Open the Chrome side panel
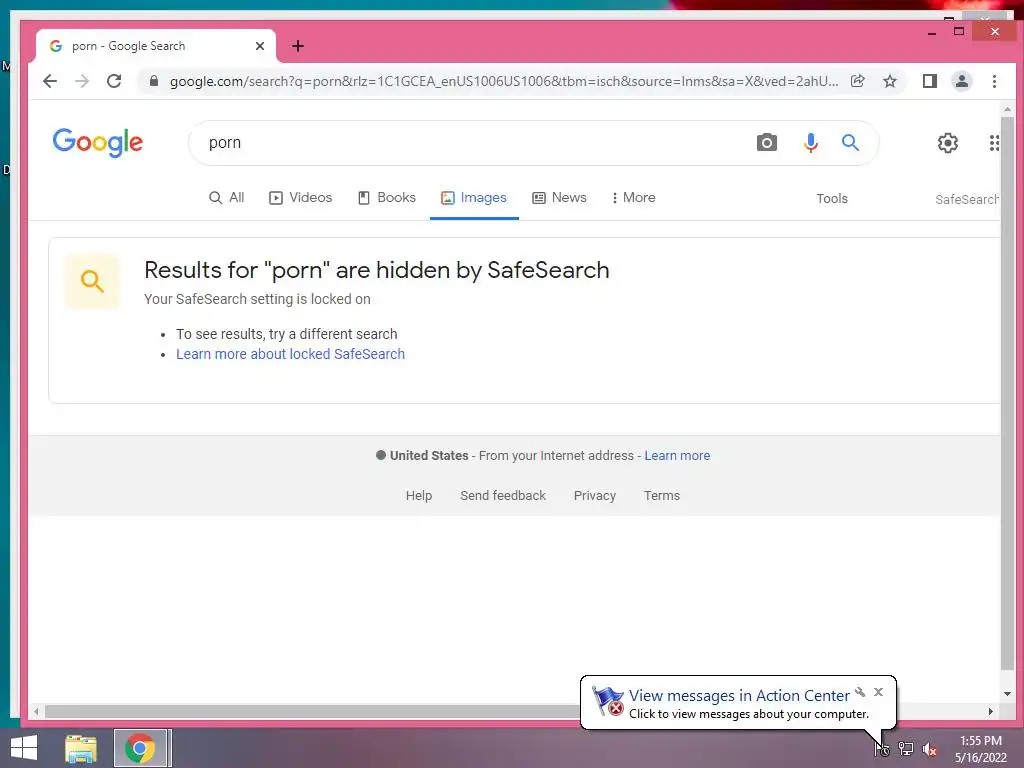 coord(929,81)
